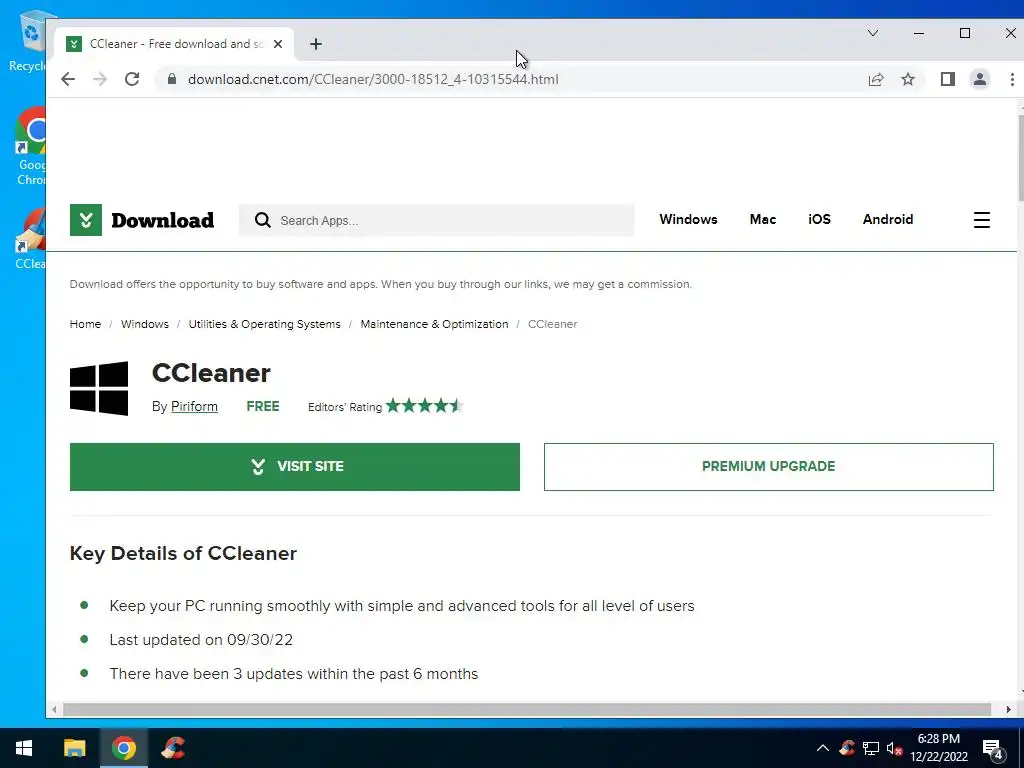Click the 'Key Details of CCleaner' heading
This screenshot has width=1024, height=768.
click(x=183, y=553)
